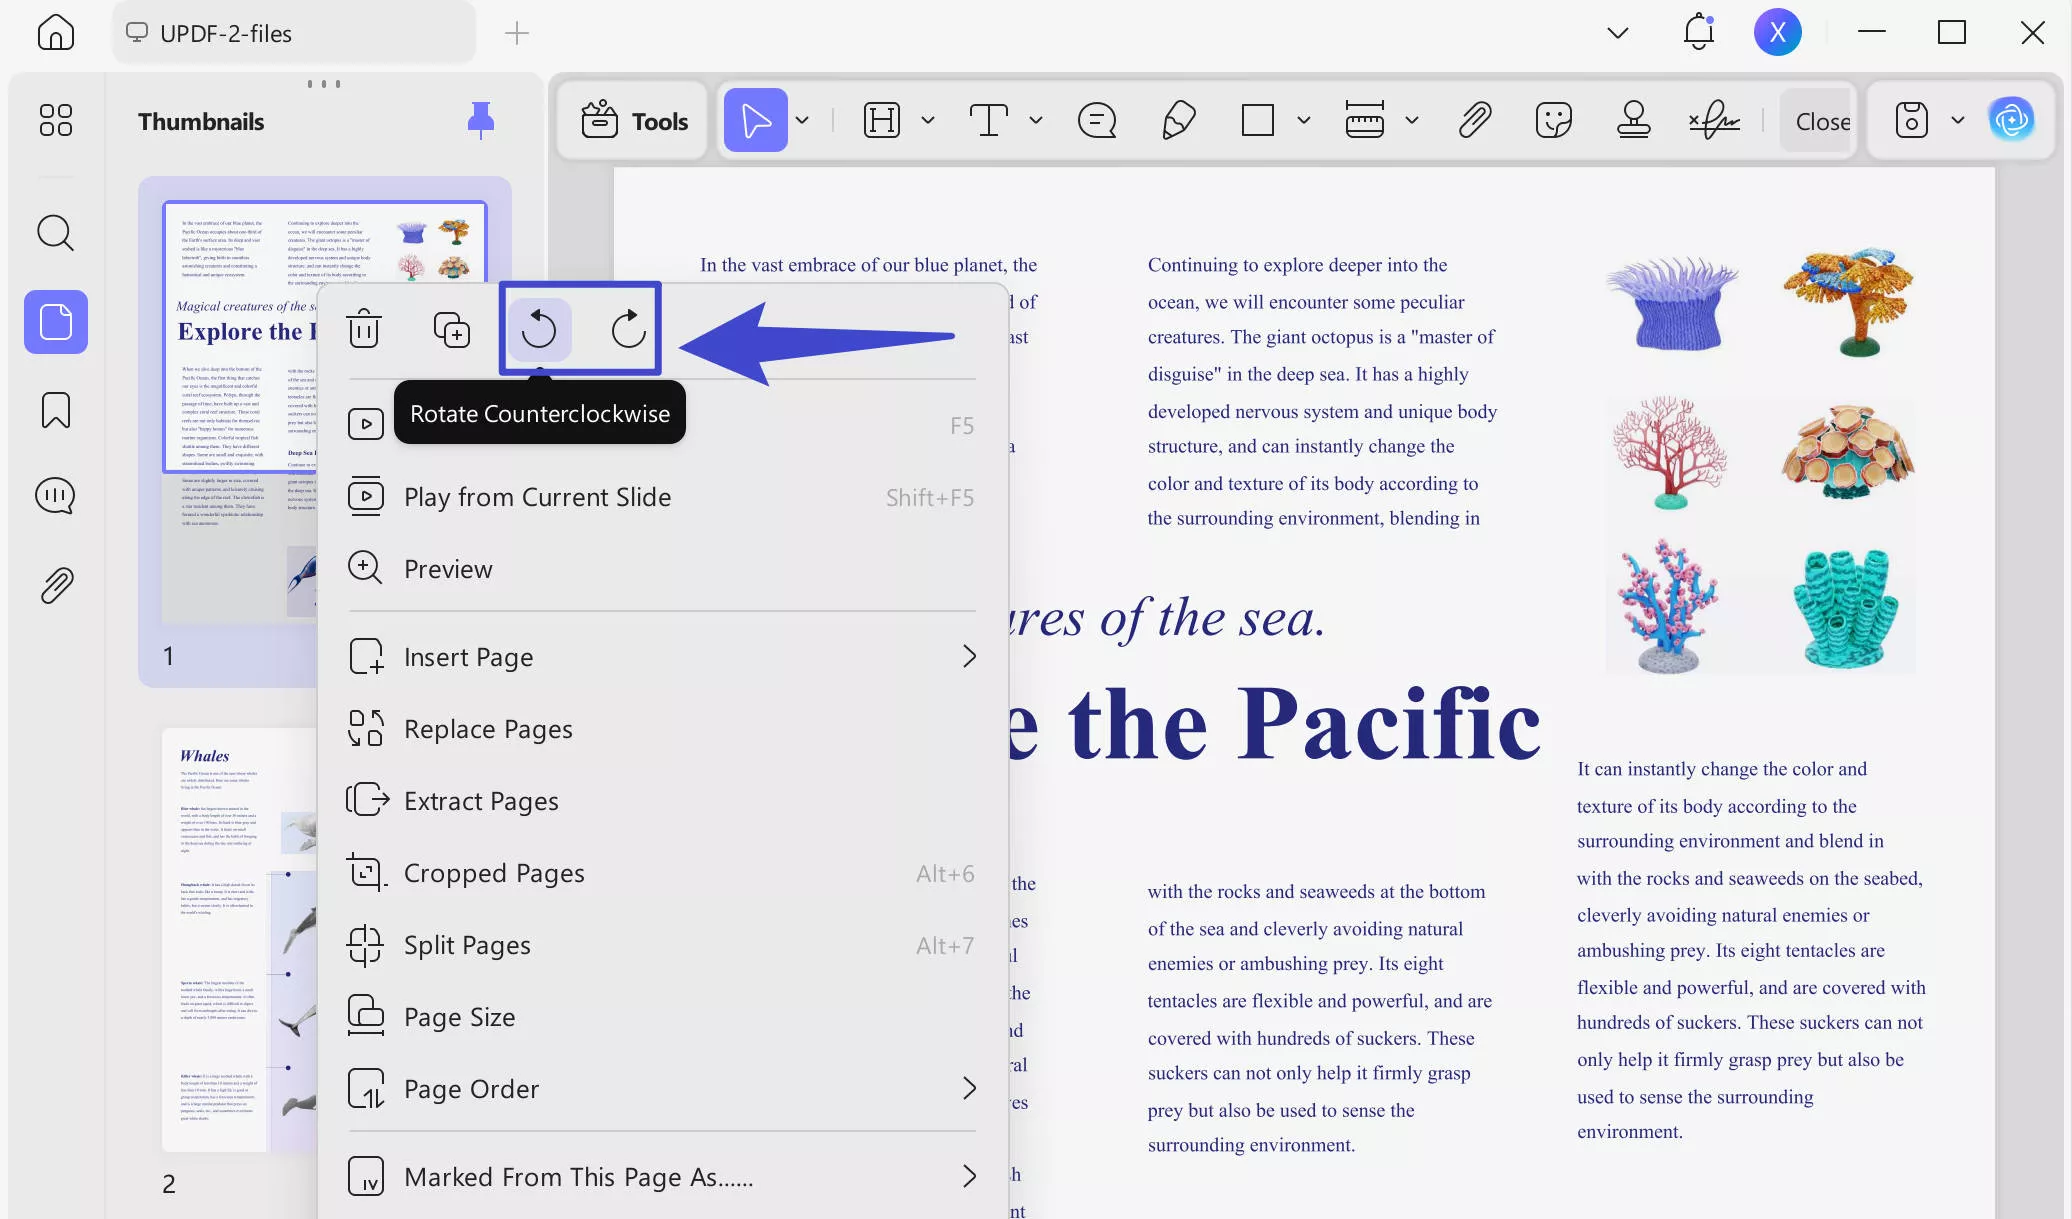Image resolution: width=2072 pixels, height=1219 pixels.
Task: Open the Search panel in the left sidebar
Action: point(55,233)
